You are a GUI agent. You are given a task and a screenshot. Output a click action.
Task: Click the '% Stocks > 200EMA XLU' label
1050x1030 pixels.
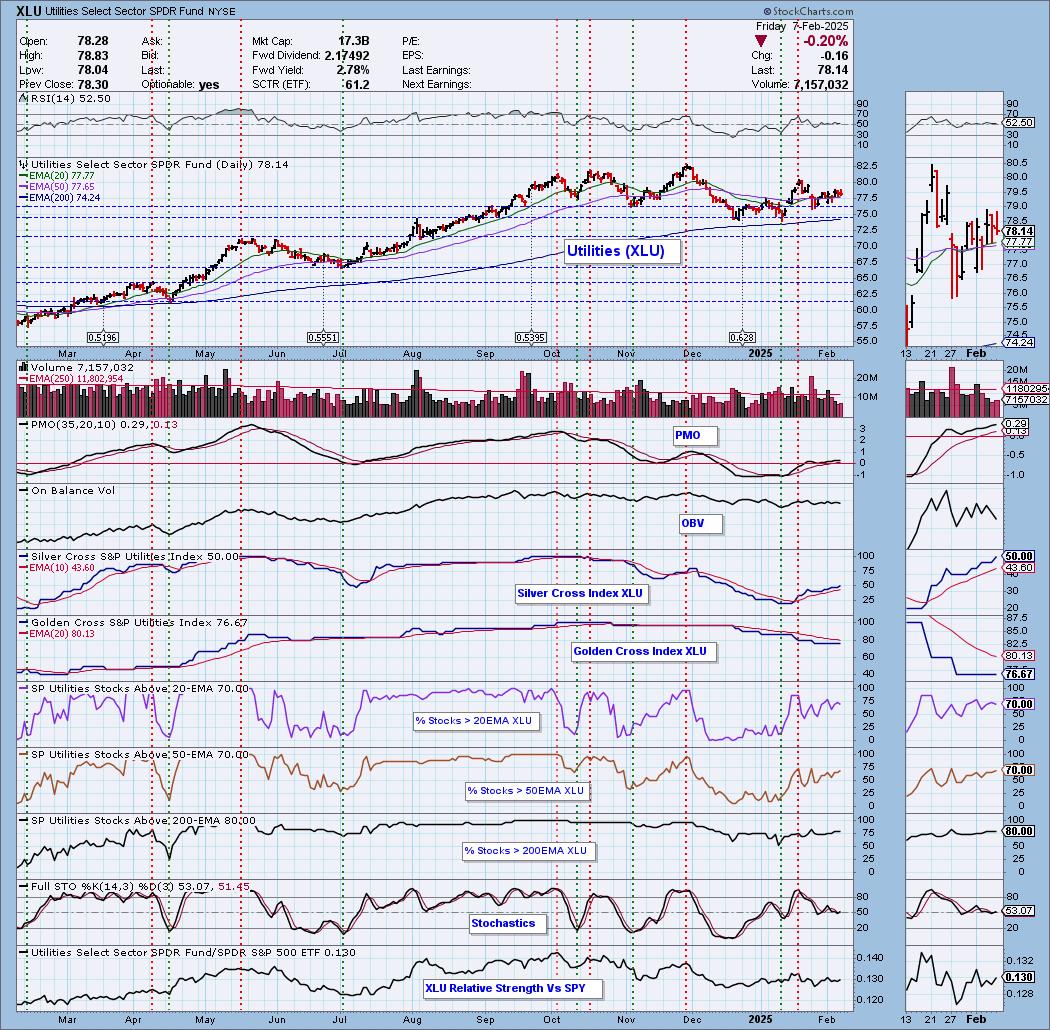(526, 851)
